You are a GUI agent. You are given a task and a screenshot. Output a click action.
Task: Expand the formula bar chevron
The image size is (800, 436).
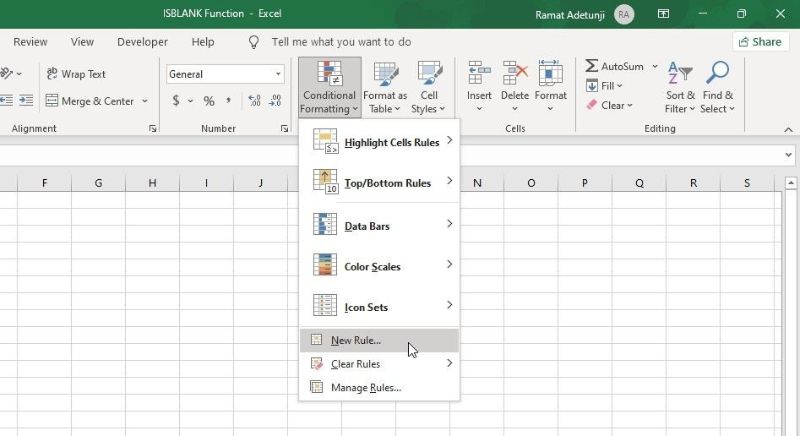click(x=789, y=155)
